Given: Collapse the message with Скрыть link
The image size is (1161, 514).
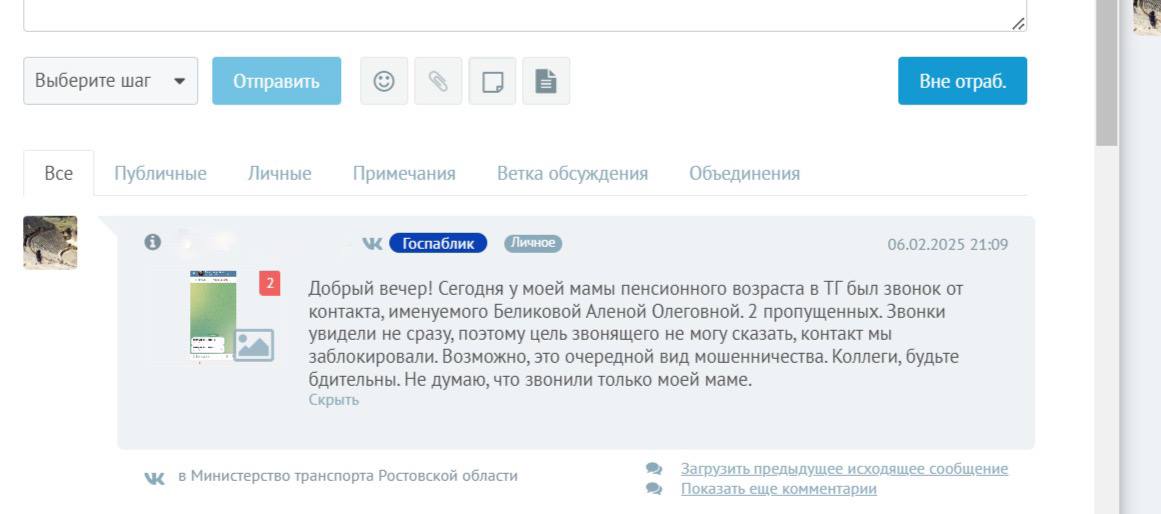Looking at the screenshot, I should (x=333, y=400).
